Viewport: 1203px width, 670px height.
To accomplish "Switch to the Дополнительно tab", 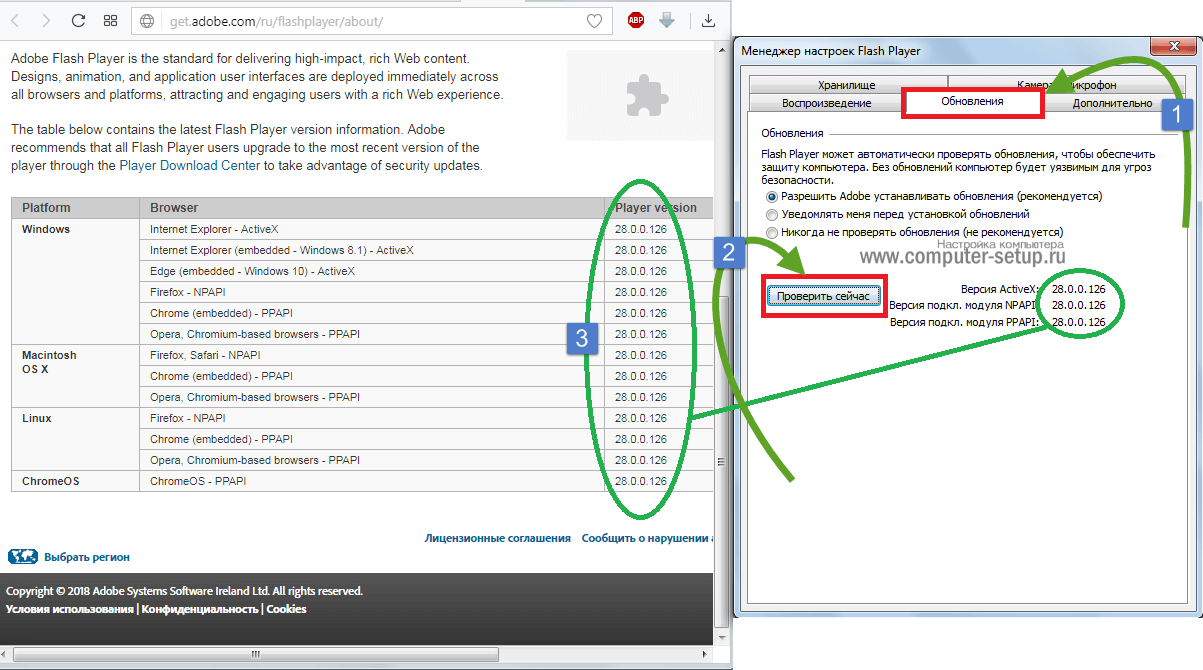I will pos(1112,103).
